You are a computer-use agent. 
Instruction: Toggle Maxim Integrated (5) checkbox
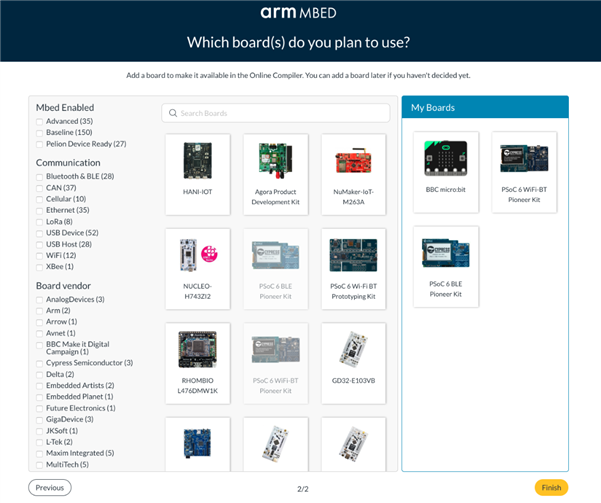[39, 454]
